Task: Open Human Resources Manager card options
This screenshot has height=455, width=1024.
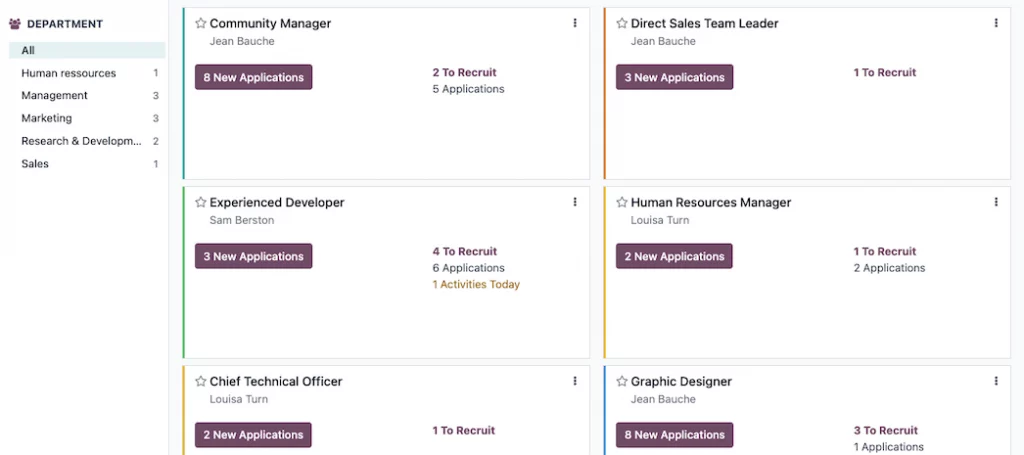Action: [996, 202]
